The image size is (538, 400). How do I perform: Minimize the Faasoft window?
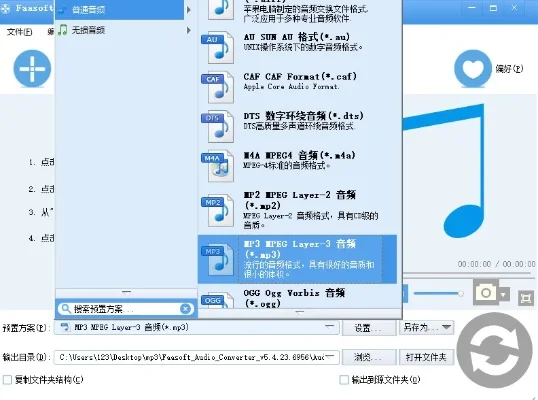point(472,8)
